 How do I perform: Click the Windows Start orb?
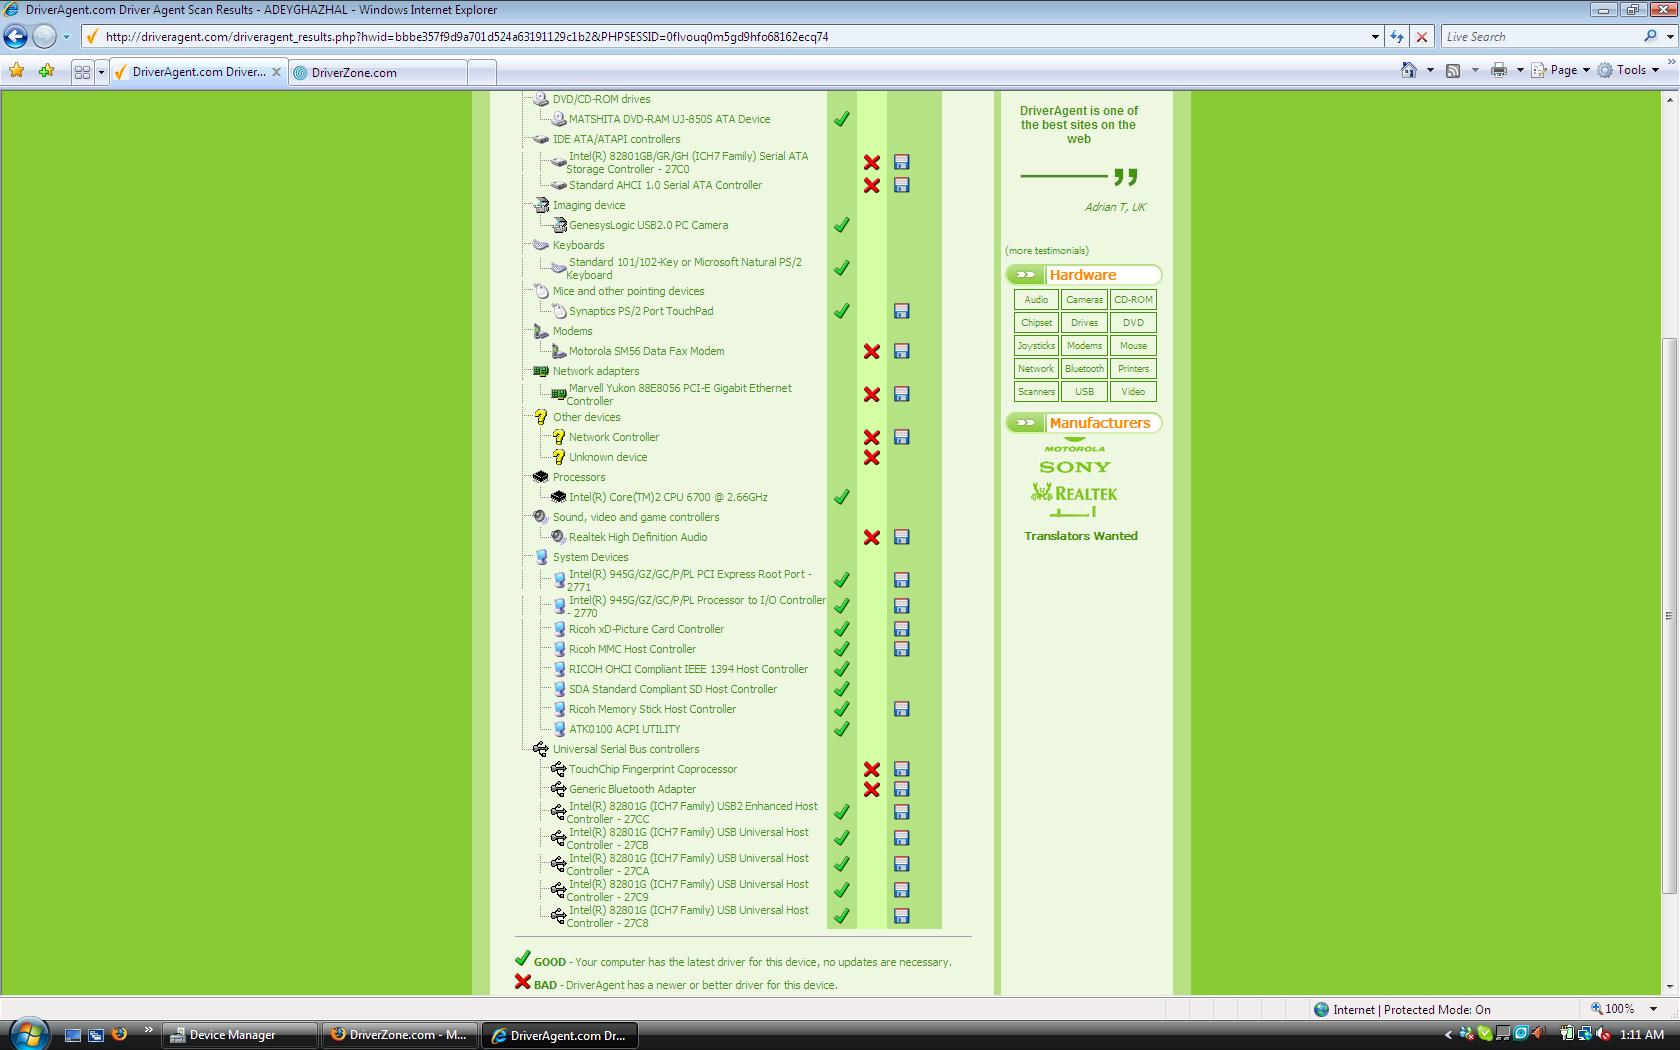click(28, 1033)
